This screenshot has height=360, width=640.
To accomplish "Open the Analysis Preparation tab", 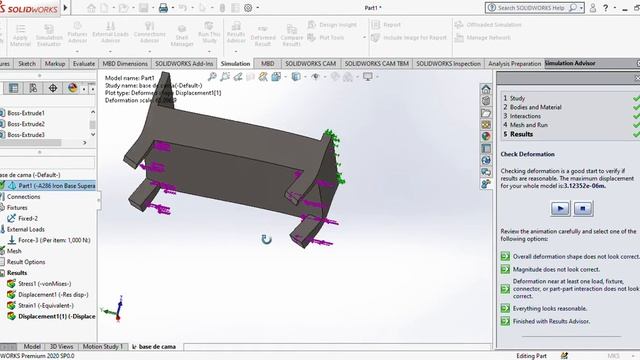I will [x=514, y=64].
